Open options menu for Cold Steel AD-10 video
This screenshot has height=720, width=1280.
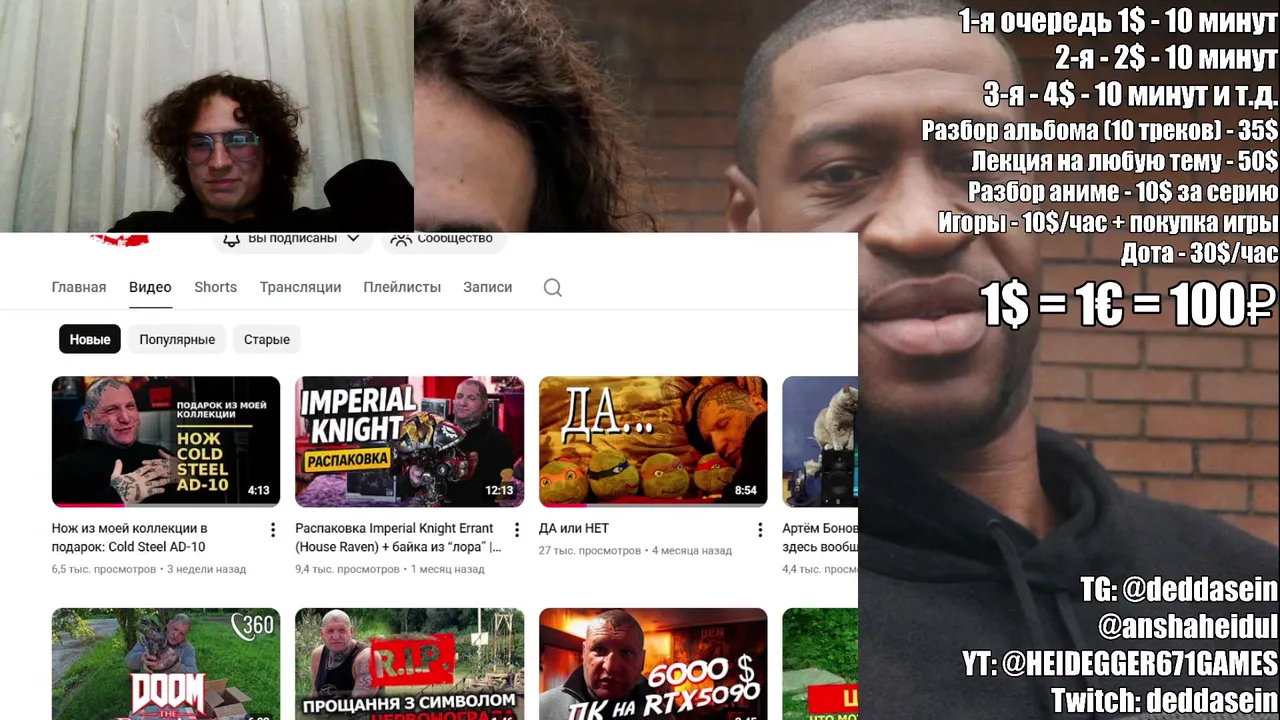[272, 530]
